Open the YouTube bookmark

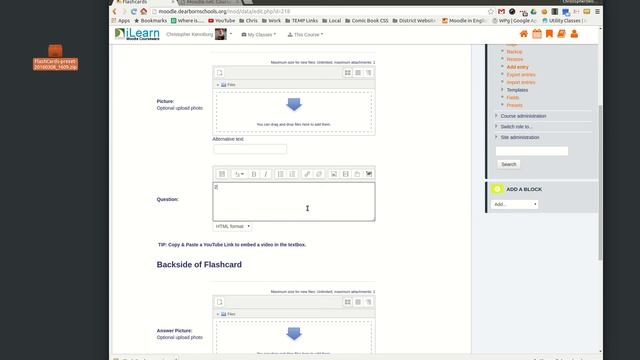pyautogui.click(x=222, y=20)
